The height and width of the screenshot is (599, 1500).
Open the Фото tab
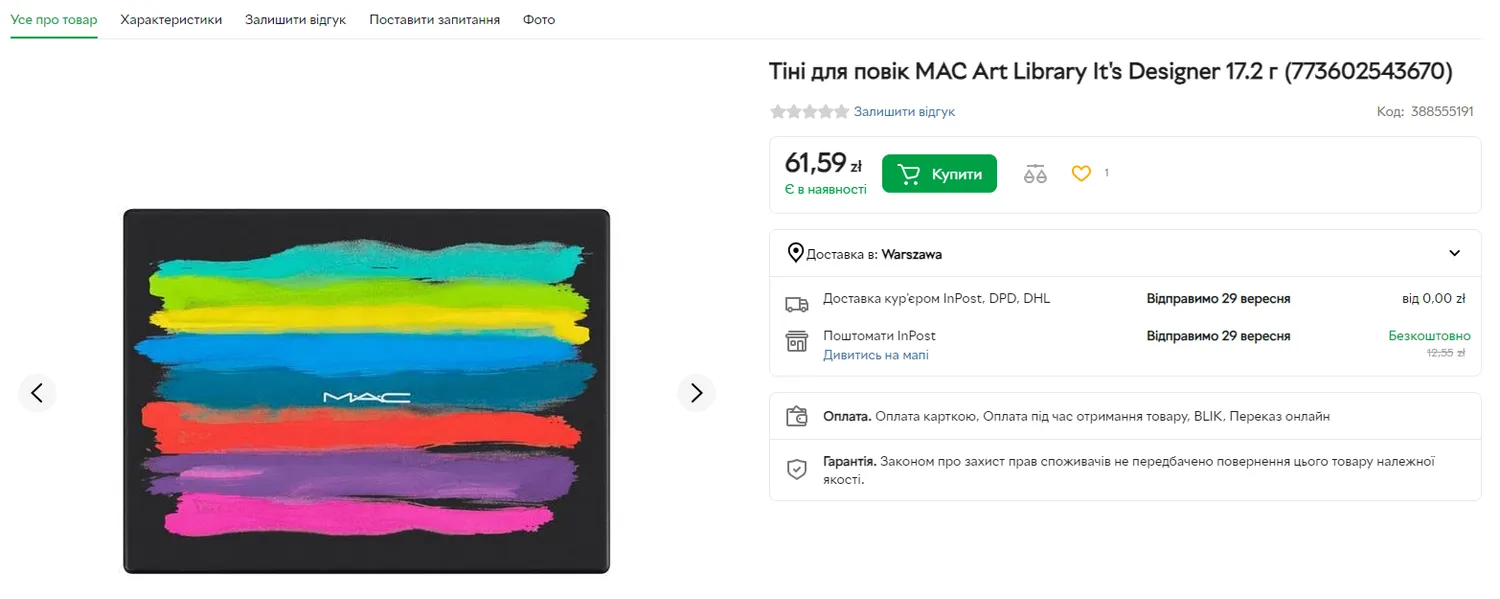tap(538, 19)
